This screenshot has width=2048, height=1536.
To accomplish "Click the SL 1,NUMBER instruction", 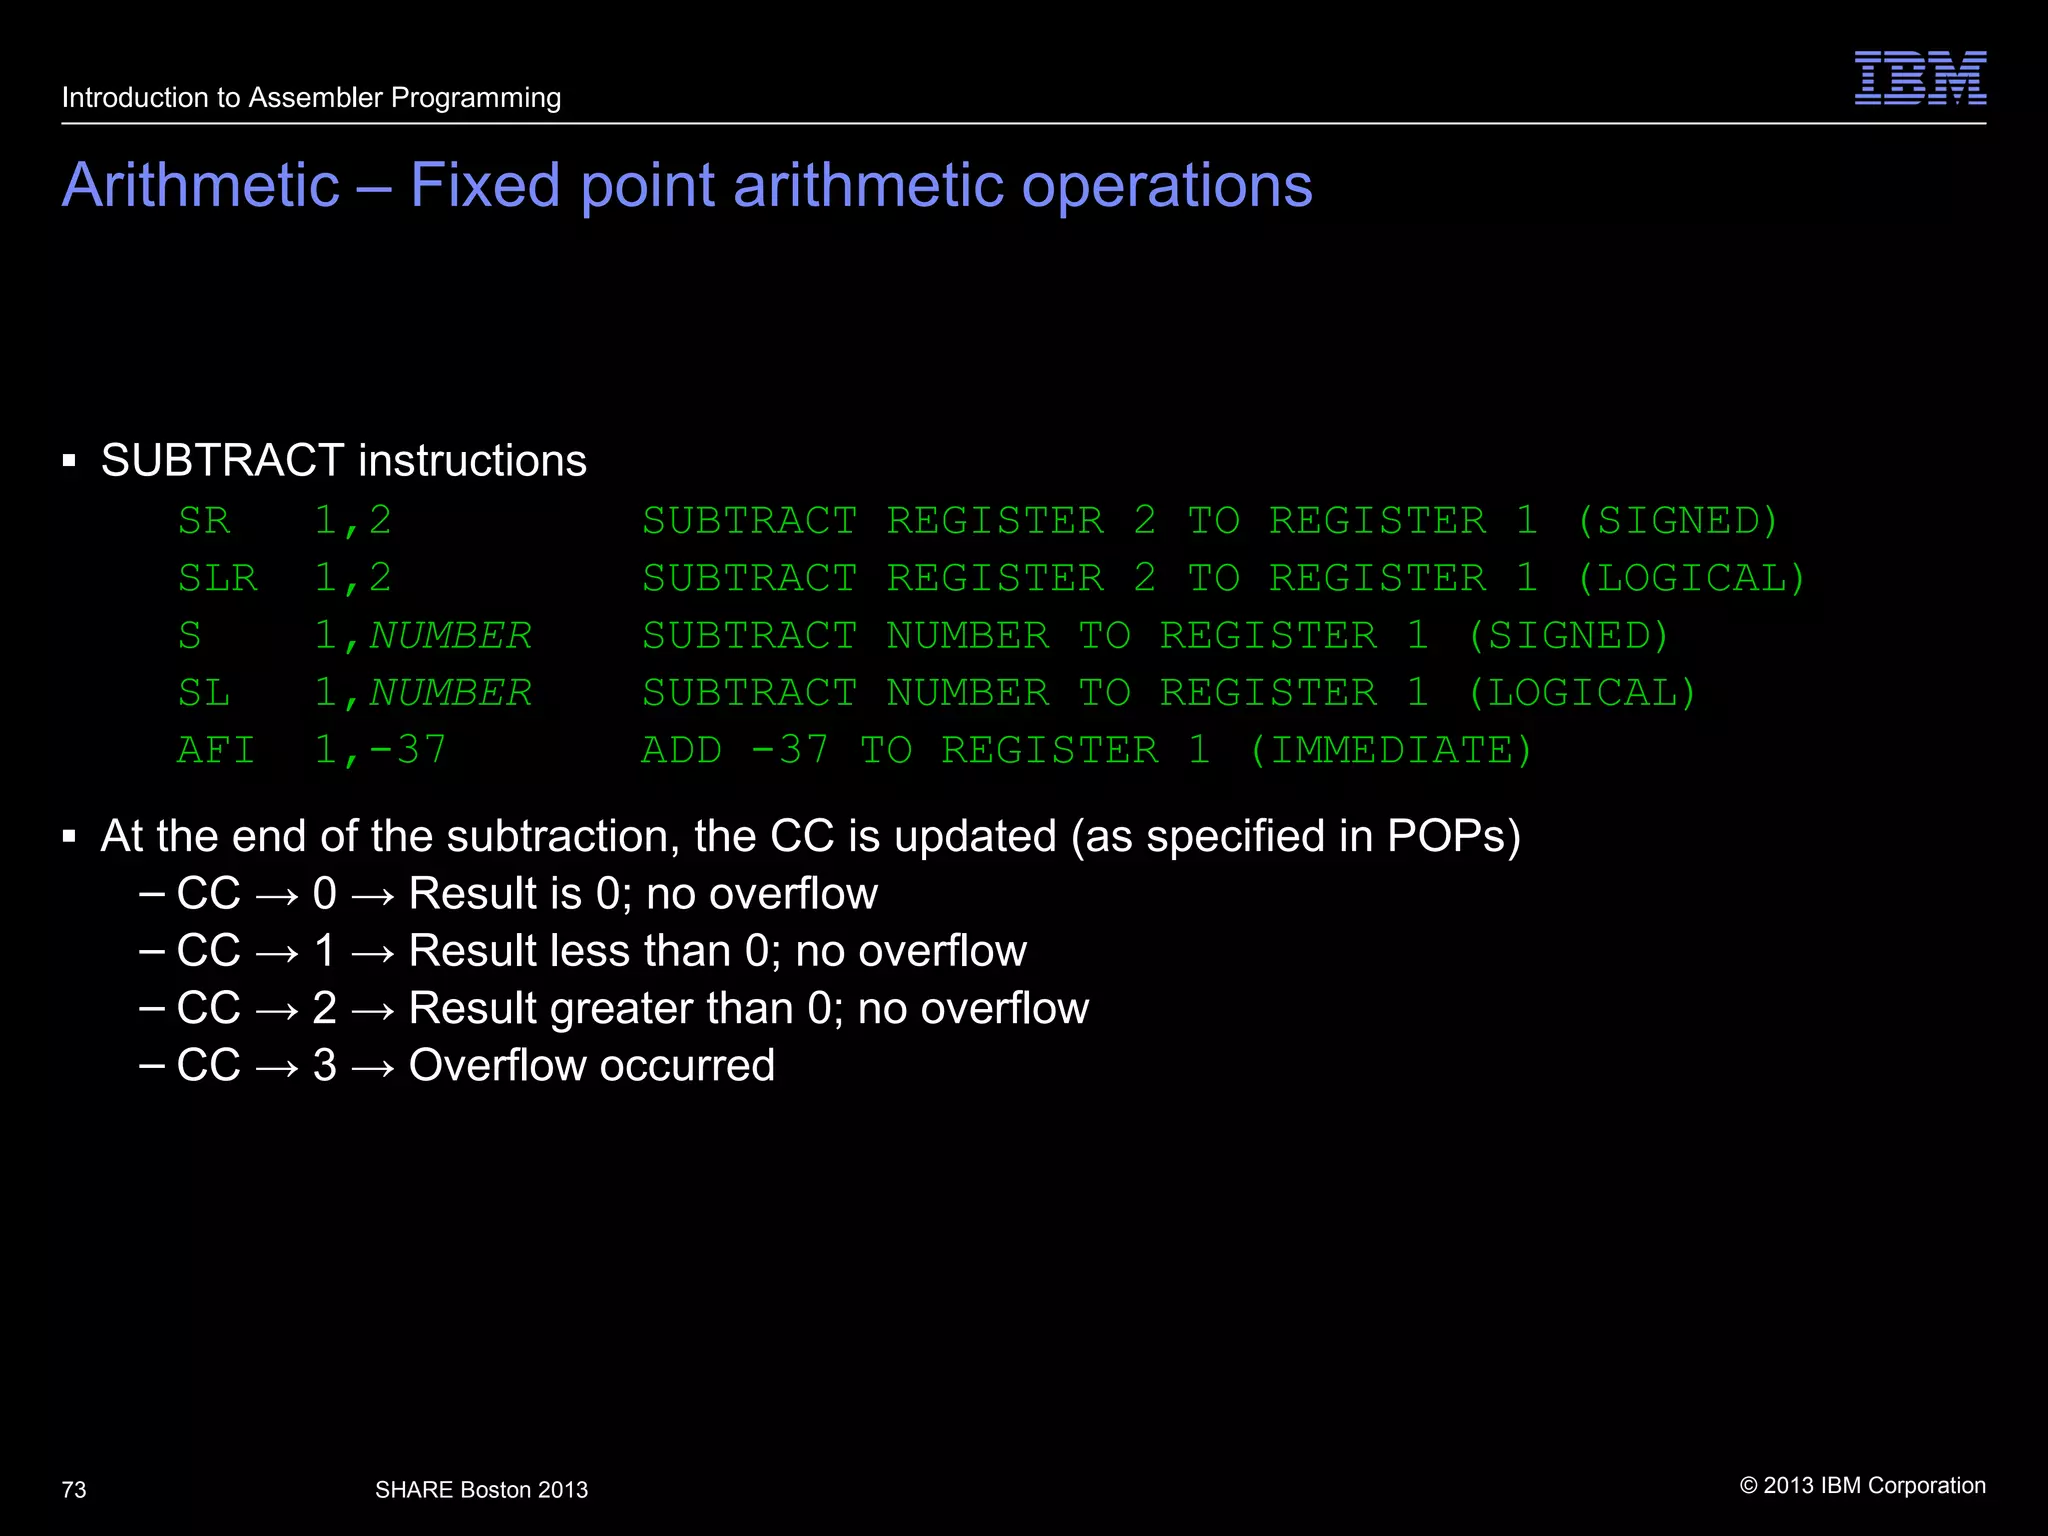I will pos(354,693).
